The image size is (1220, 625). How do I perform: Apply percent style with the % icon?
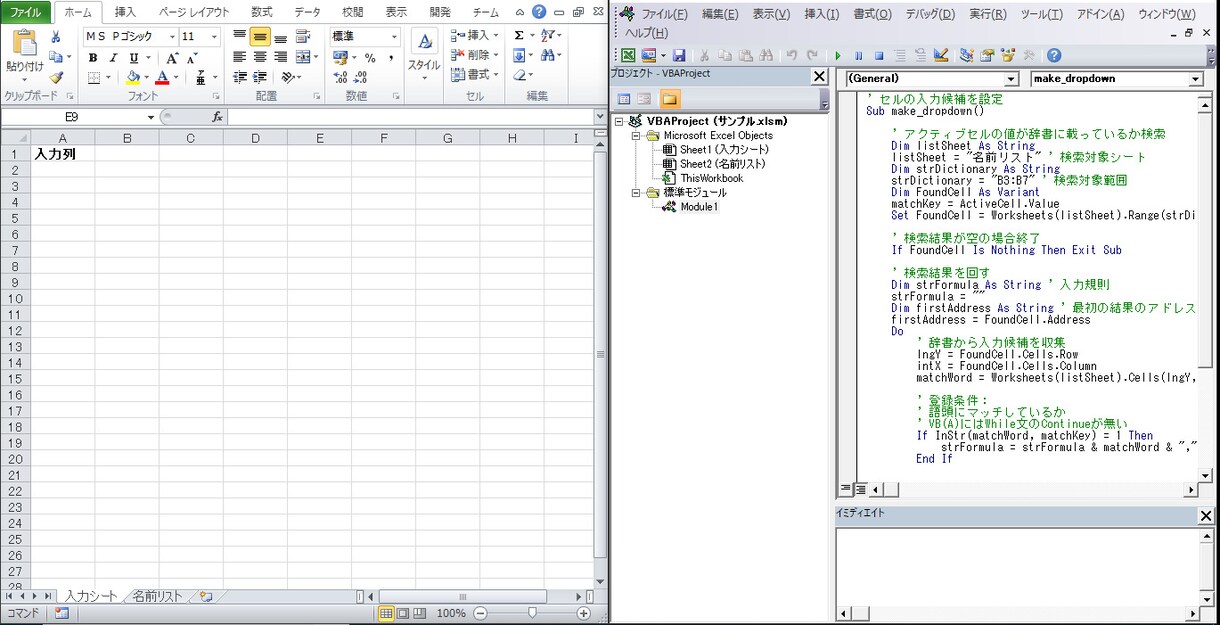(x=369, y=58)
